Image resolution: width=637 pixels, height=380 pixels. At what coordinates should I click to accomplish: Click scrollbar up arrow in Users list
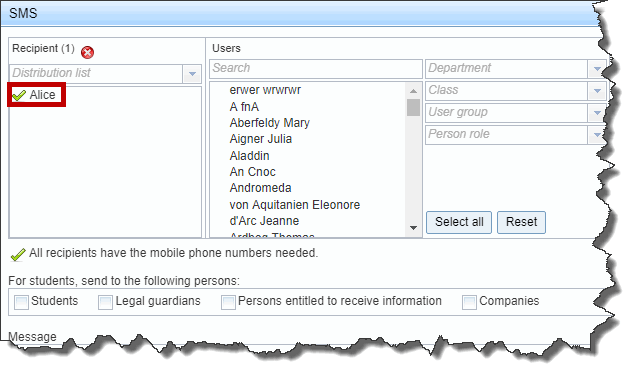414,91
